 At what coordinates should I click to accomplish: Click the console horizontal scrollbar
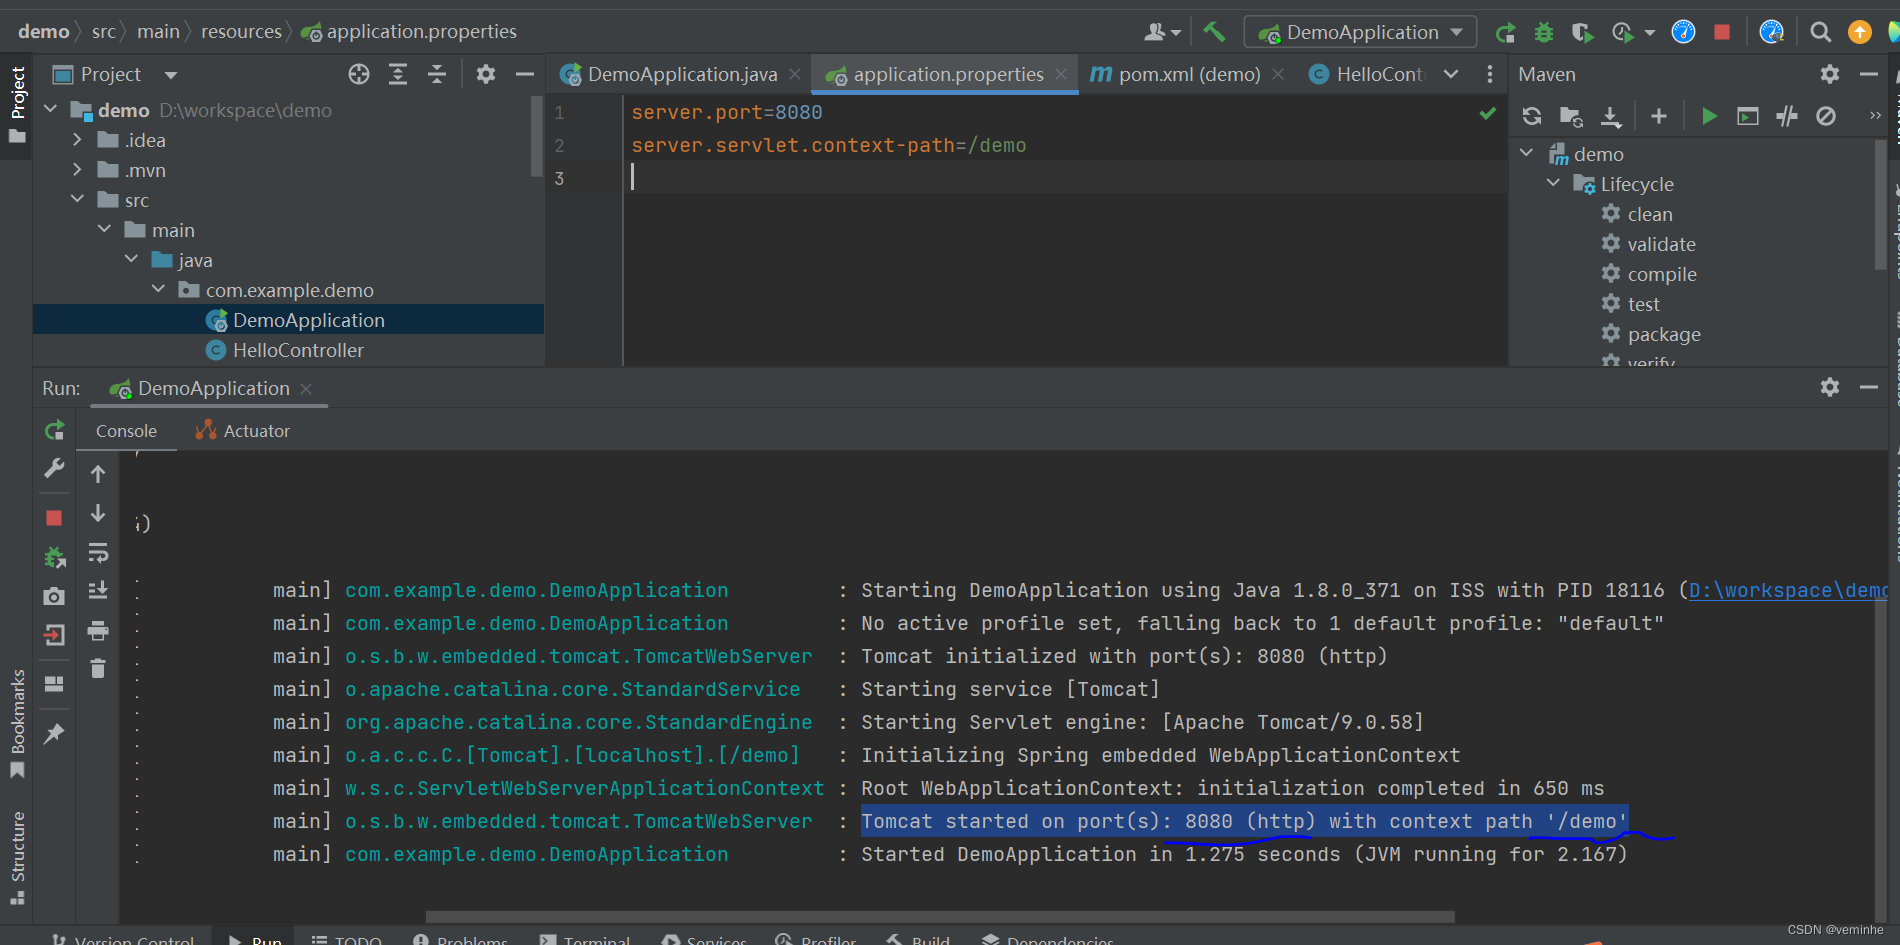(940, 916)
